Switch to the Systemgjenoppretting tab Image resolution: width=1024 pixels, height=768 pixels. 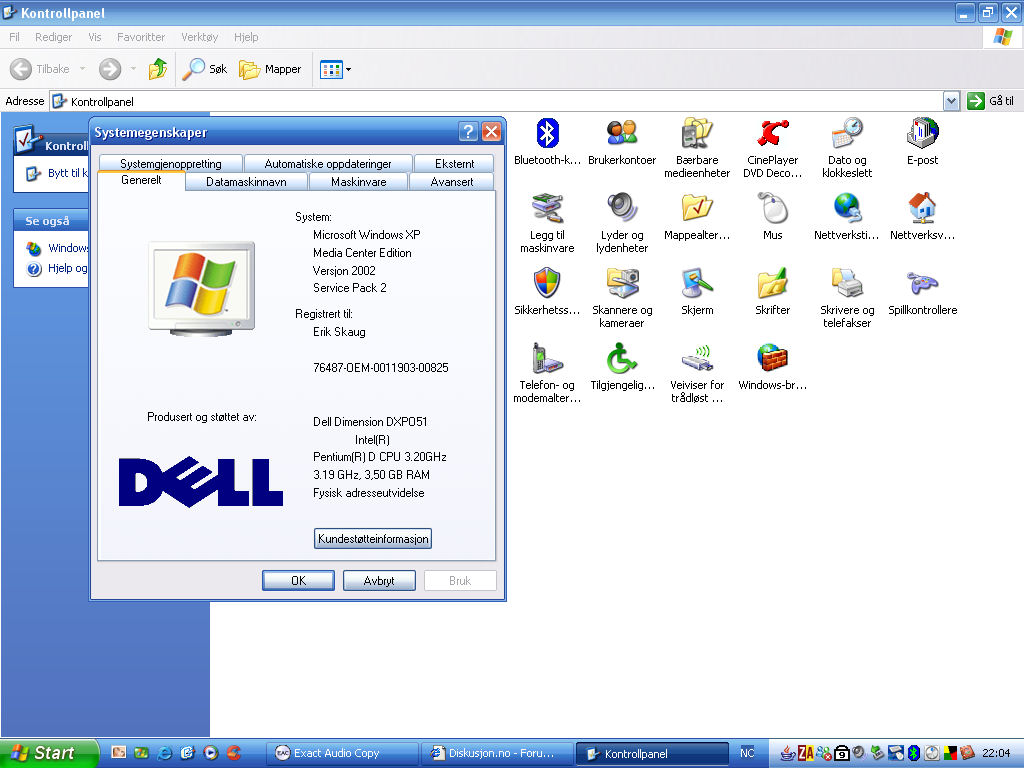pyautogui.click(x=171, y=163)
